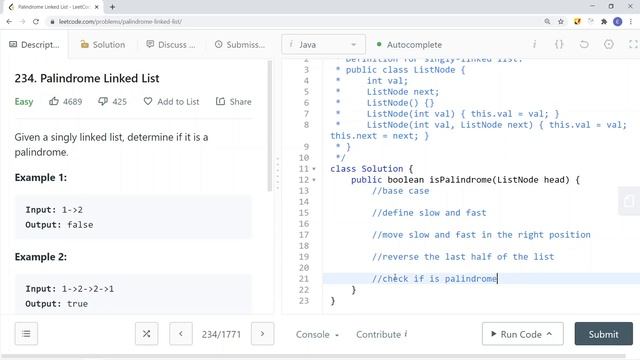Click the horizontal scrollbar at page bottom
This screenshot has height=360, width=640.
[x=313, y=356]
